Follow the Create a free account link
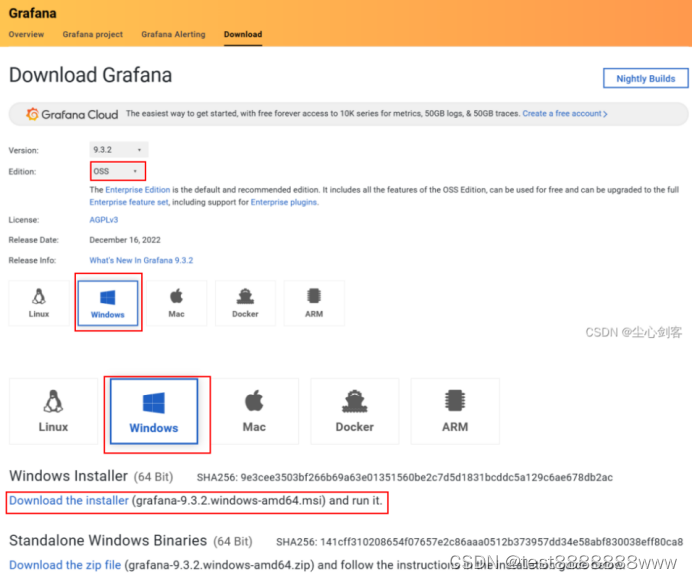 click(x=564, y=113)
